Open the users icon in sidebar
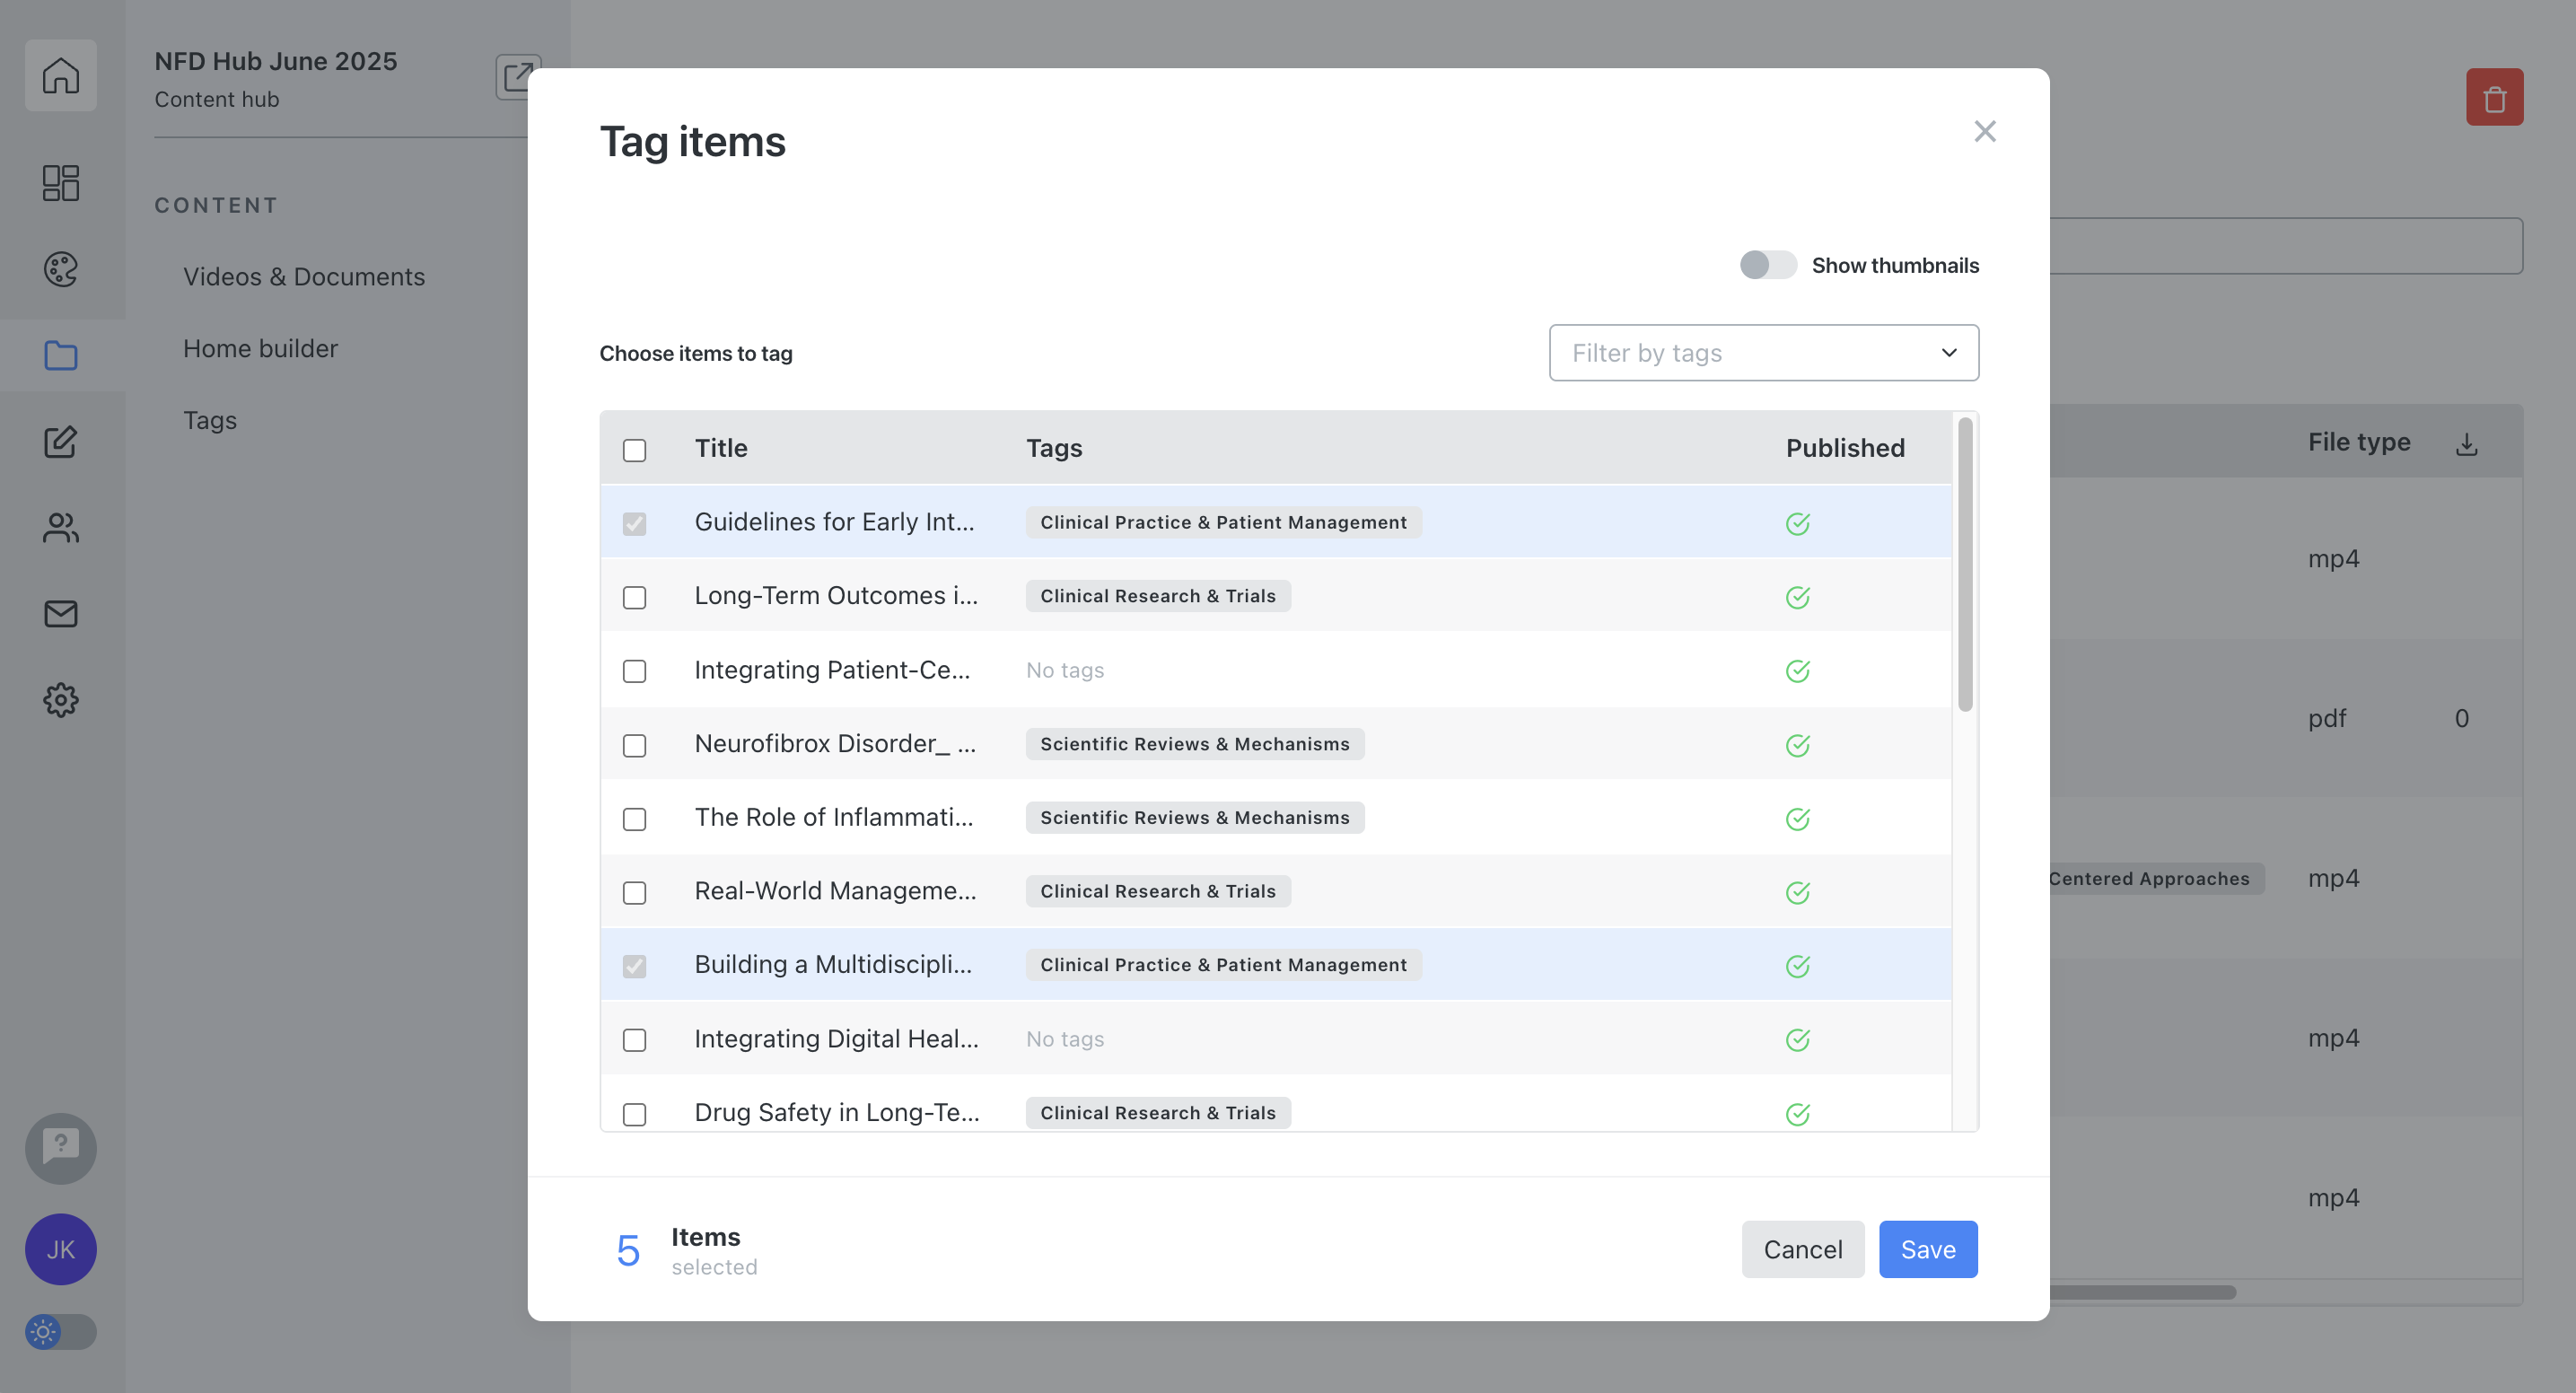This screenshot has height=1393, width=2576. (61, 528)
